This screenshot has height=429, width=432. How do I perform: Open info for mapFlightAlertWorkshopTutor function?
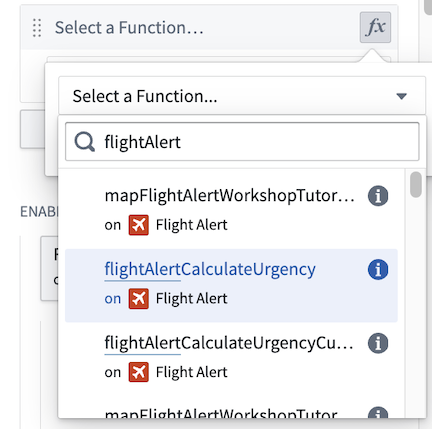click(378, 196)
